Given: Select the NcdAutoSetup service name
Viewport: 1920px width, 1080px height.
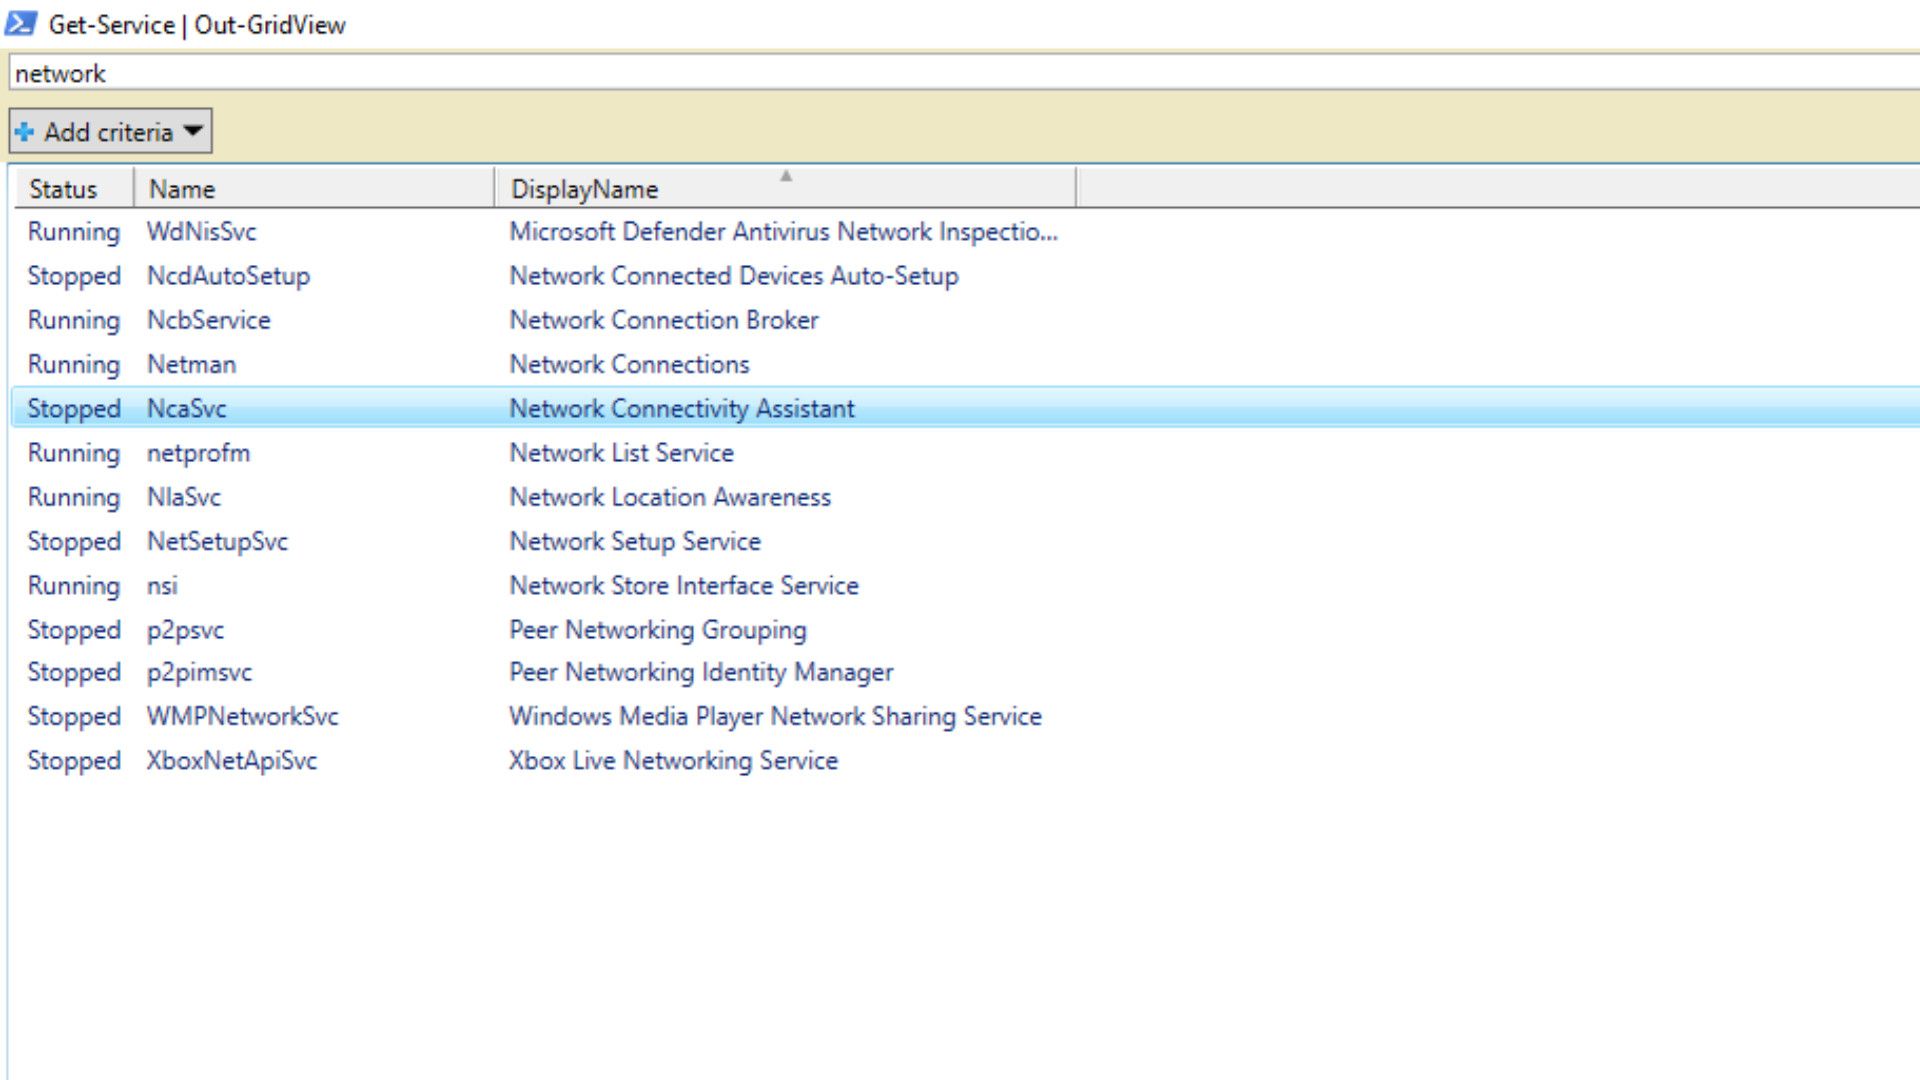Looking at the screenshot, I should point(228,276).
